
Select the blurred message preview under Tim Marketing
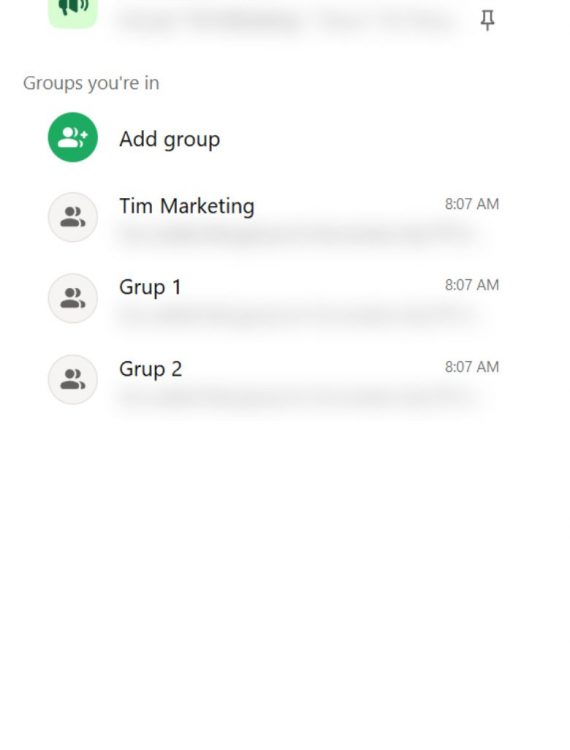(296, 236)
